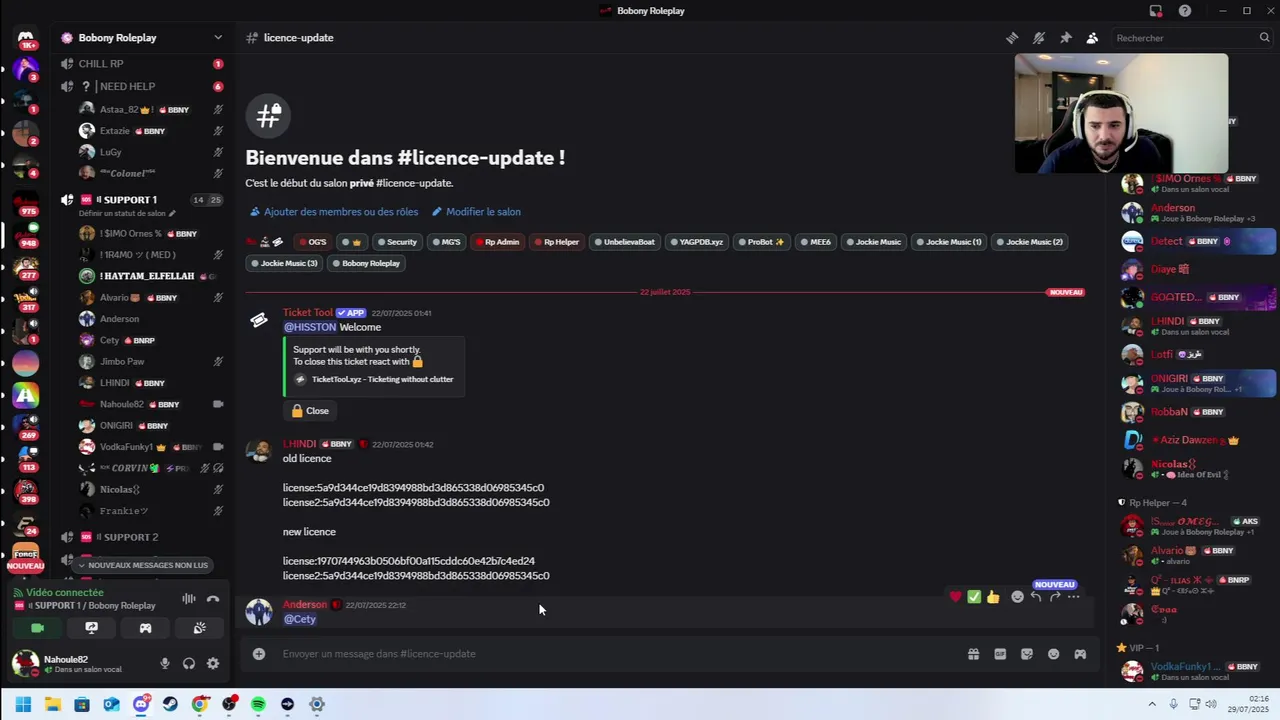The height and width of the screenshot is (720, 1280).
Task: Open the apps game controller icon in message box
Action: click(x=1080, y=654)
